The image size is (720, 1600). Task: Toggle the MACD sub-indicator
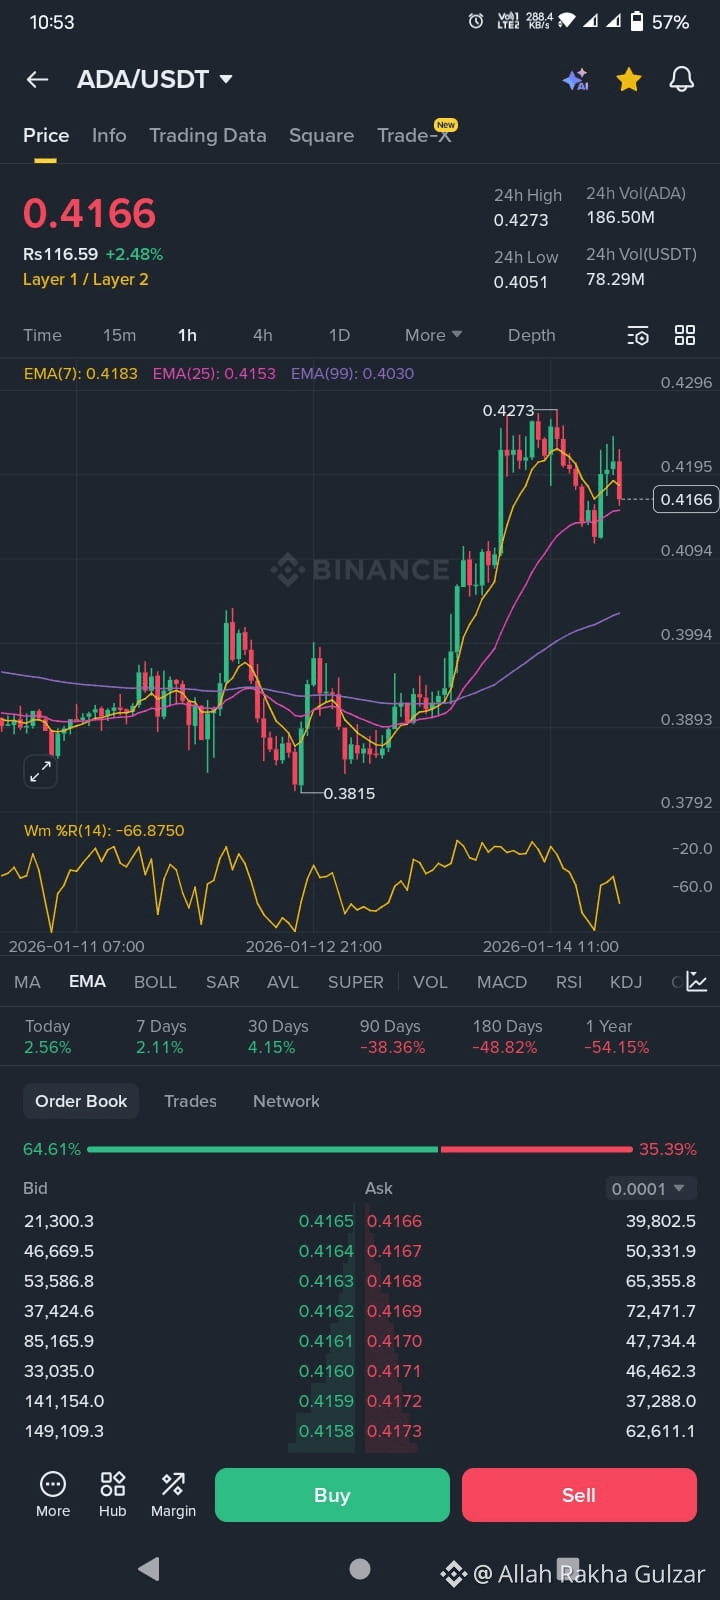(502, 982)
